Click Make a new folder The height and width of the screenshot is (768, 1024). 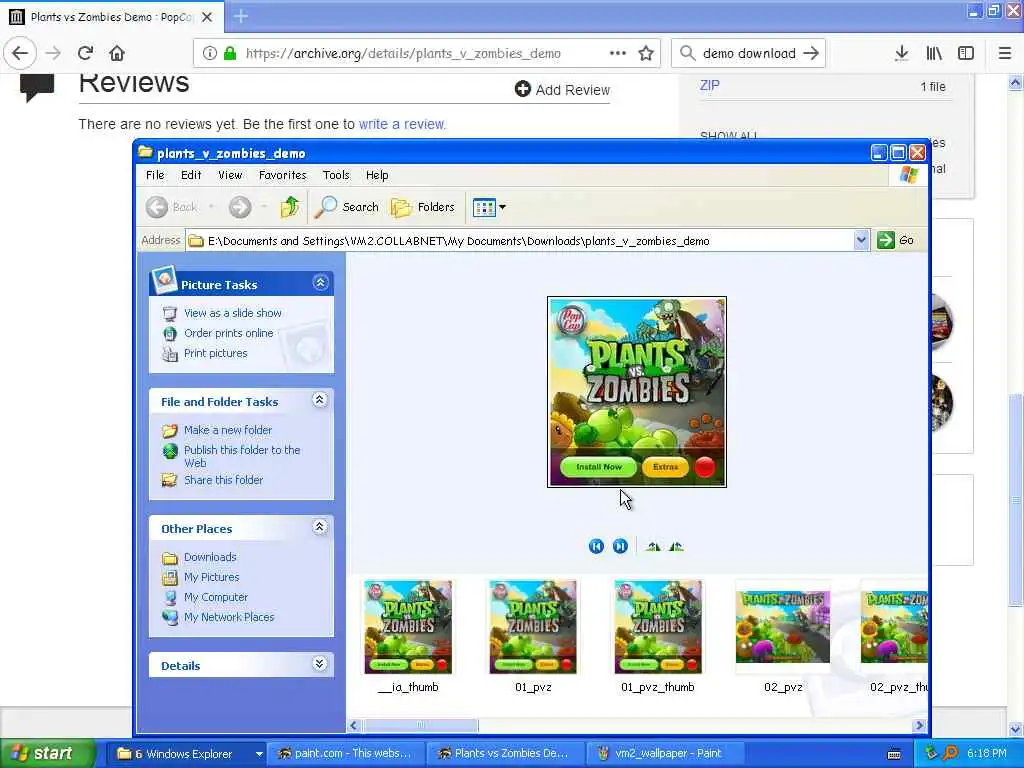coord(228,430)
